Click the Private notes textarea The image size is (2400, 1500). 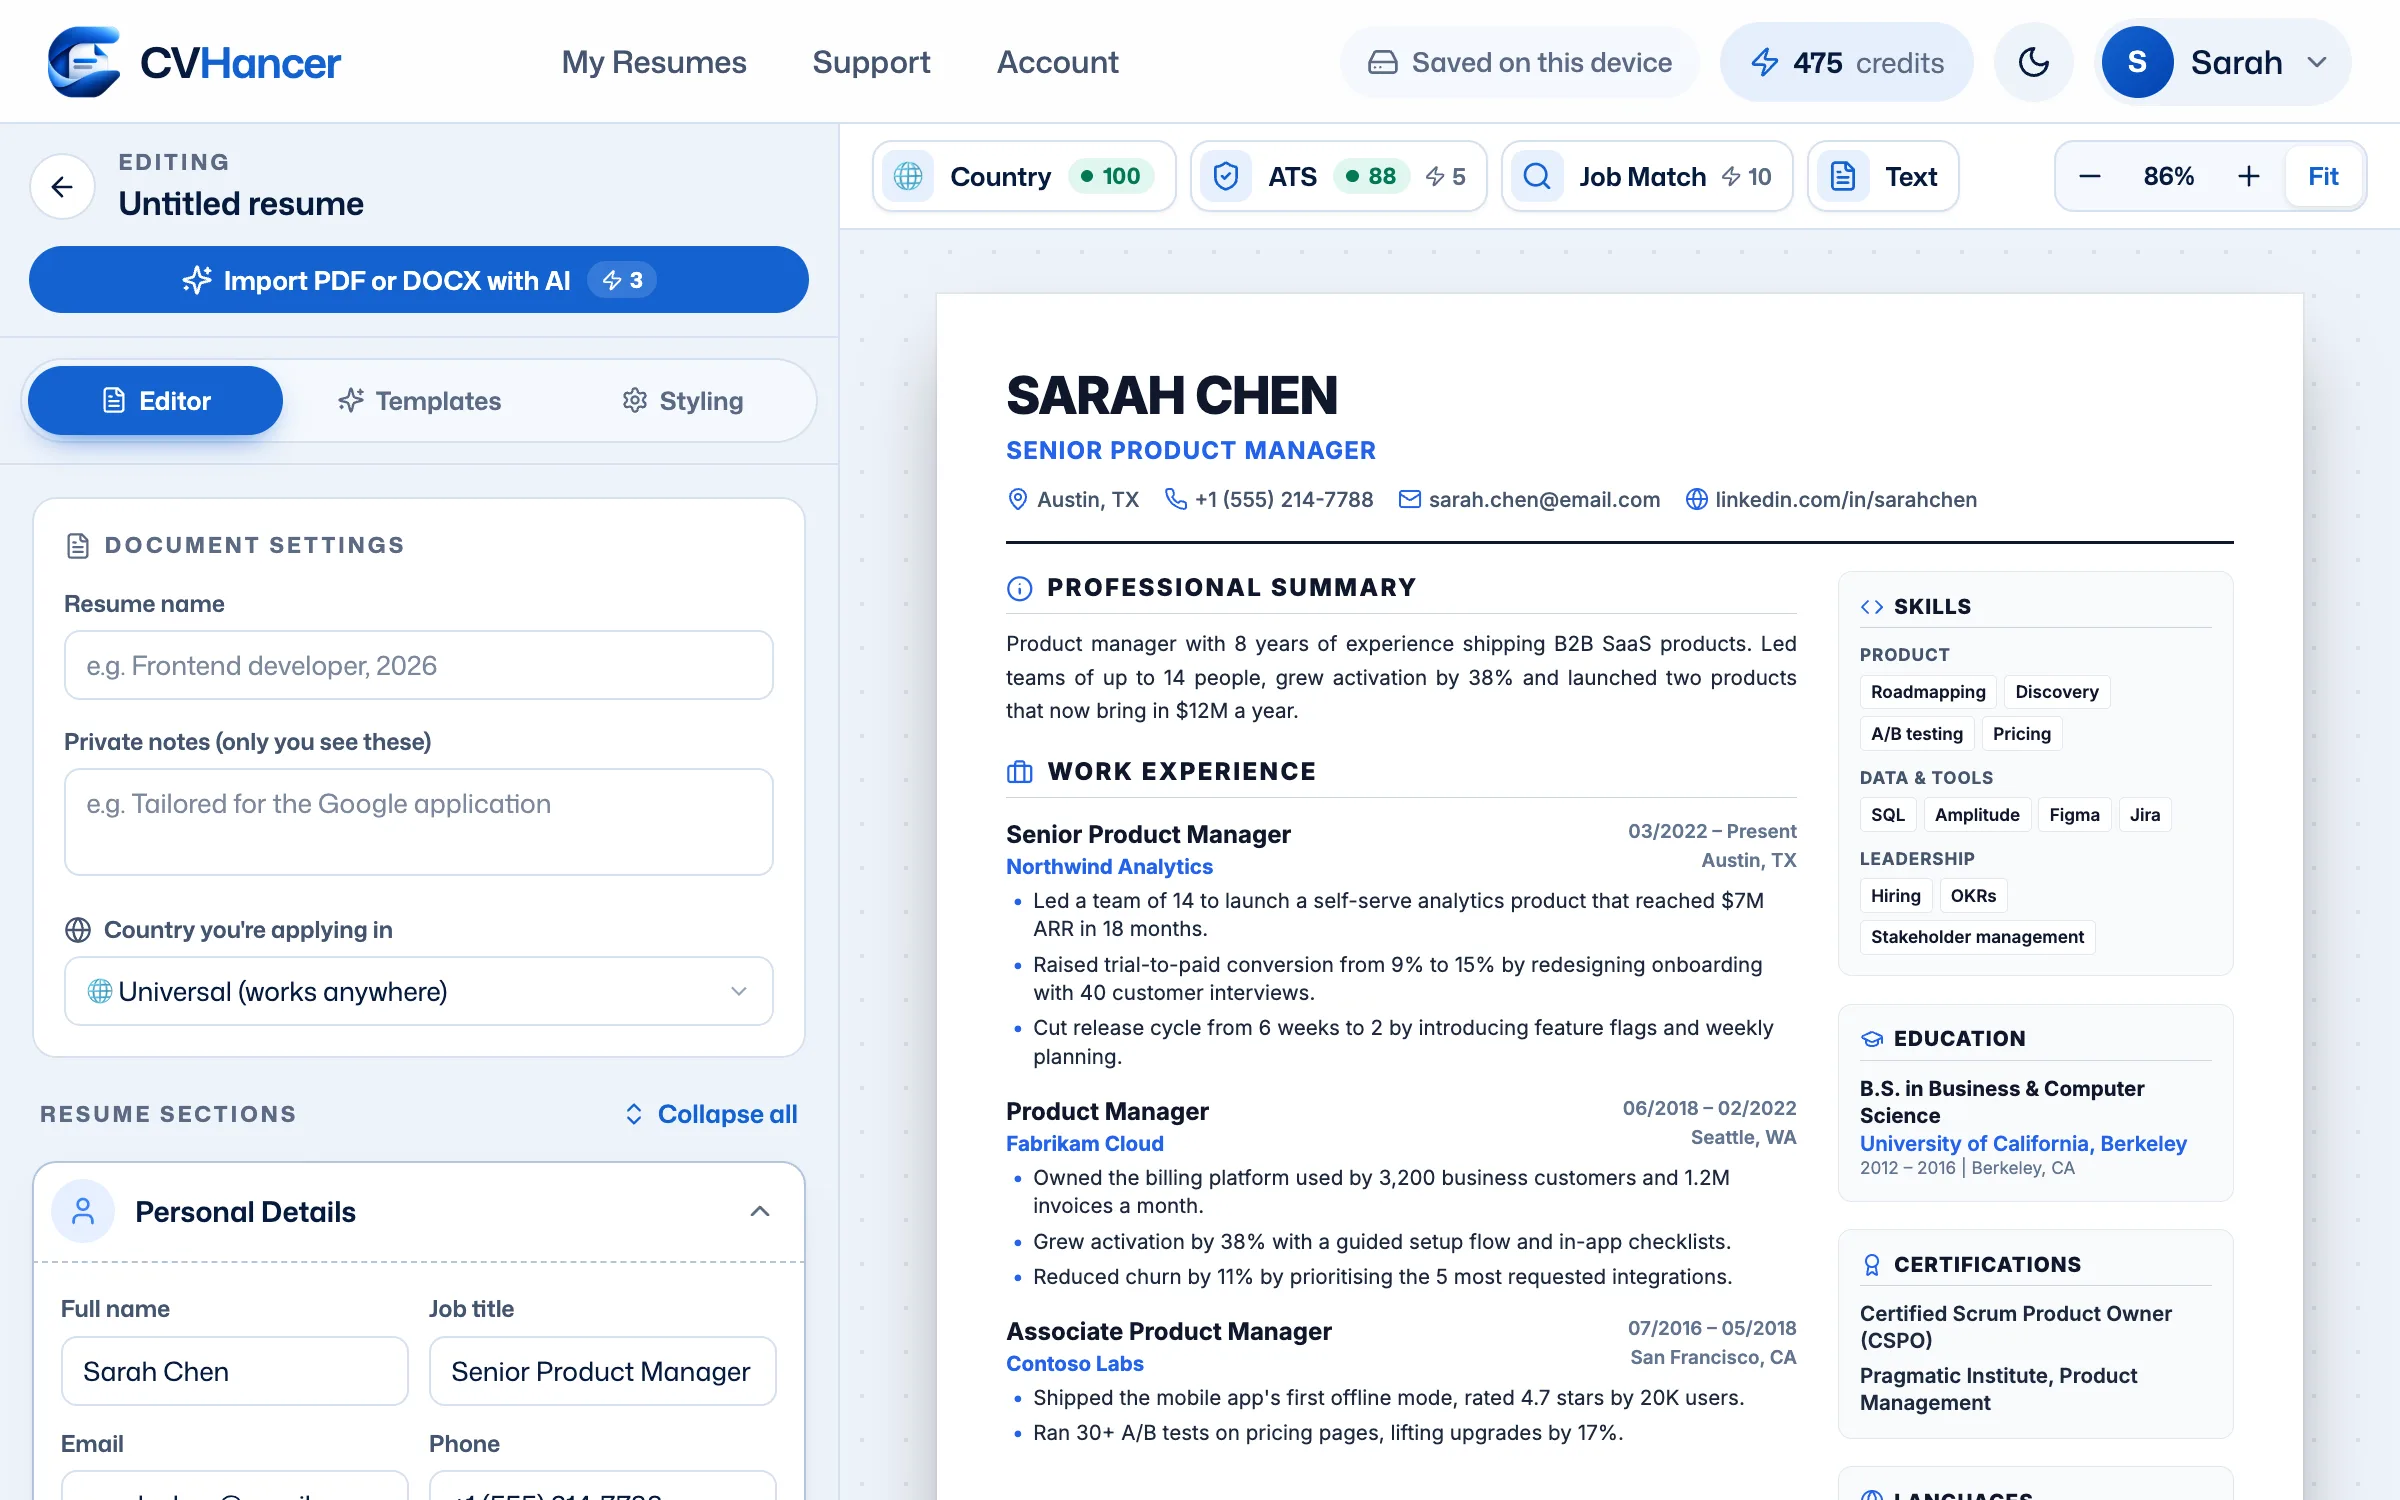point(419,821)
